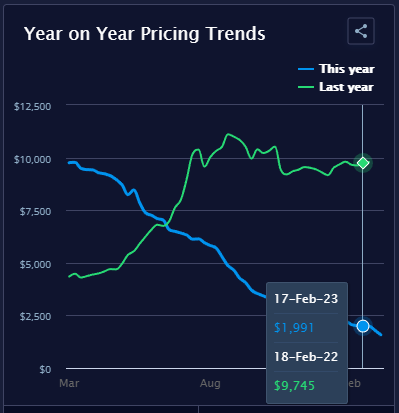The image size is (399, 413).
Task: Click the green Last year legend line
Action: point(306,87)
